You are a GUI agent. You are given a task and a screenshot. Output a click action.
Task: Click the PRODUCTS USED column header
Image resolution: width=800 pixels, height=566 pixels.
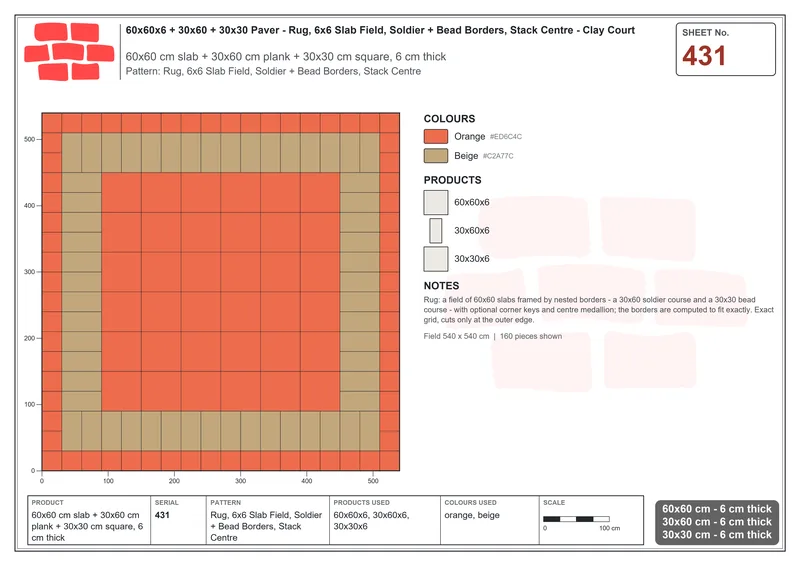coord(361,503)
